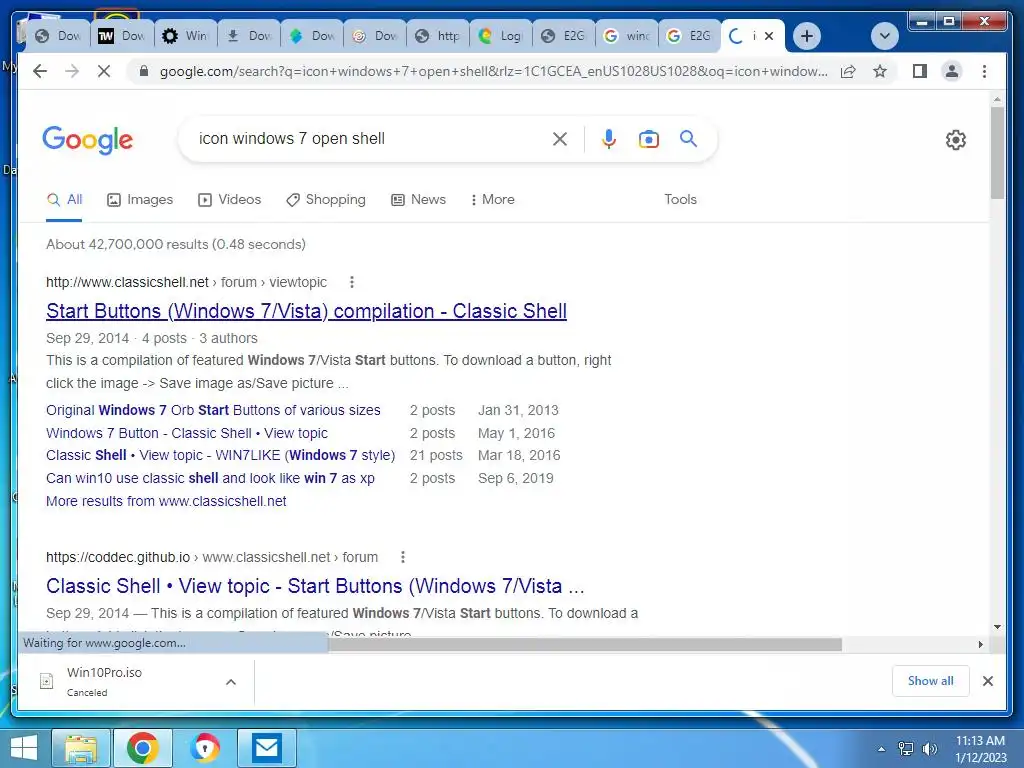Search by image camera icon
Screen dimensions: 1024x768
[648, 138]
